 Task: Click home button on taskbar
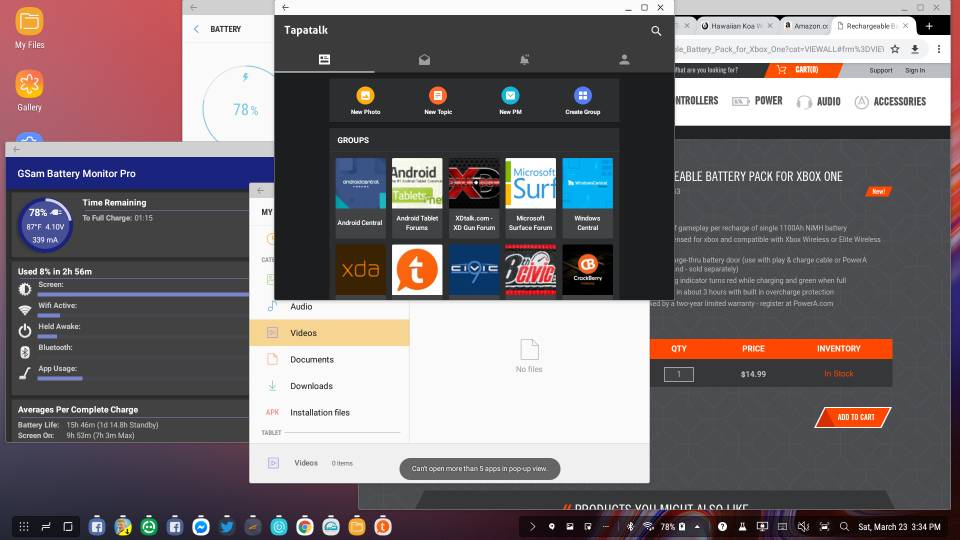click(x=68, y=527)
